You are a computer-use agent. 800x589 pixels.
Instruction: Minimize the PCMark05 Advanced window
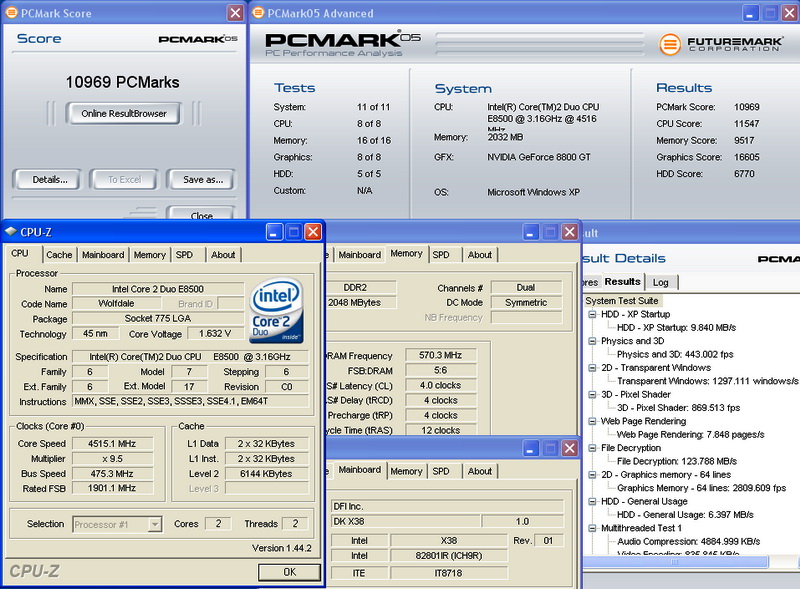(x=750, y=13)
